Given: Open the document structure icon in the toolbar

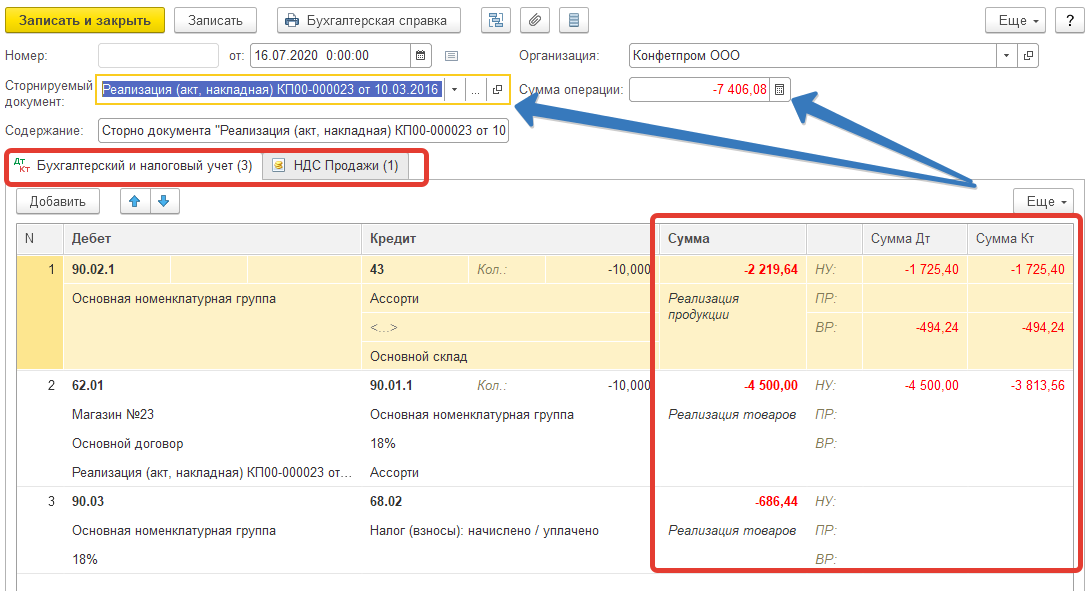Looking at the screenshot, I should 496,20.
